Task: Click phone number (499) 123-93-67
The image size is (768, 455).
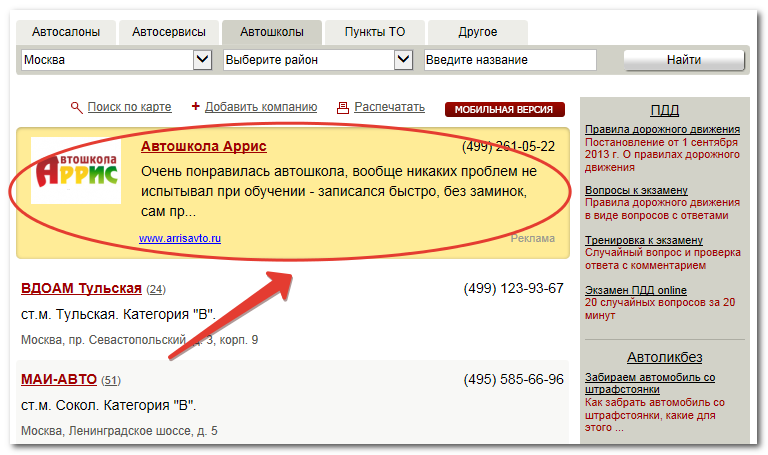Action: click(x=513, y=288)
